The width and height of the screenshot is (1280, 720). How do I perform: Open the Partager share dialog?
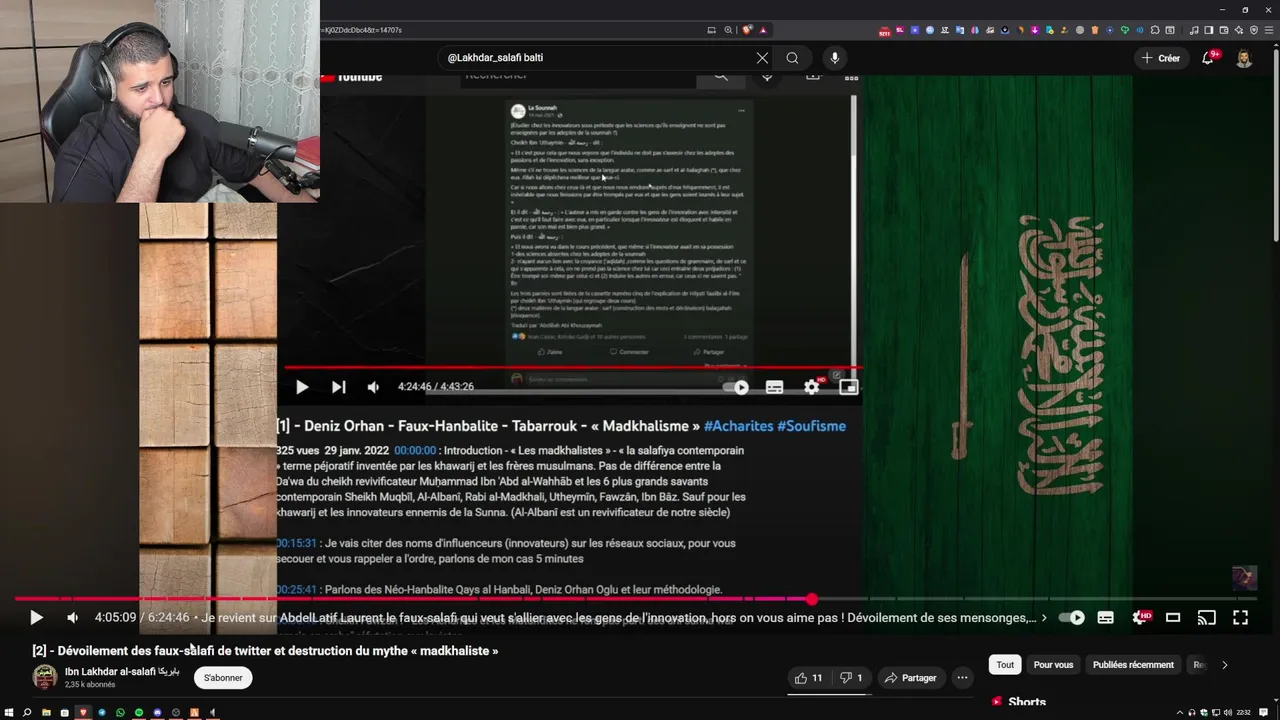911,678
